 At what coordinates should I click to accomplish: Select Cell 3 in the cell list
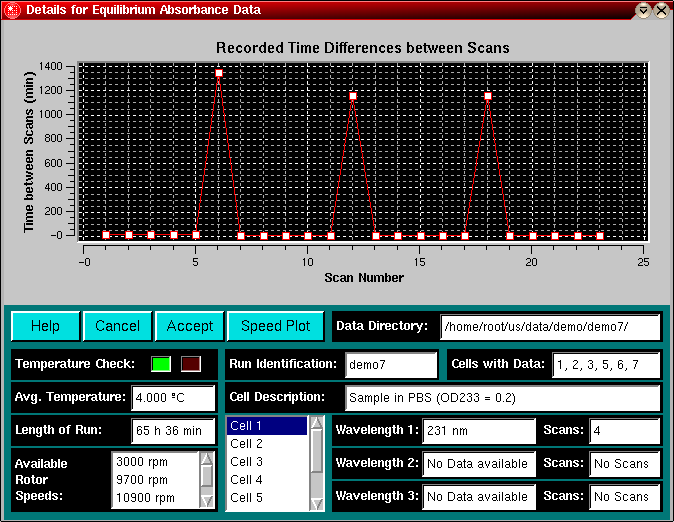(267, 462)
